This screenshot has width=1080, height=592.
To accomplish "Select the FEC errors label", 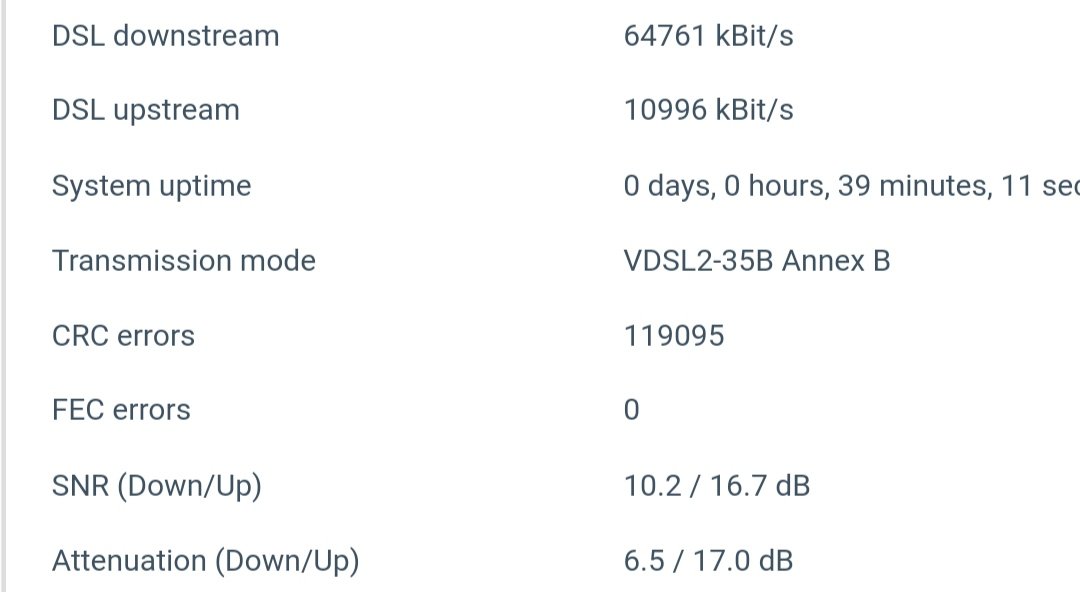I will pyautogui.click(x=121, y=410).
